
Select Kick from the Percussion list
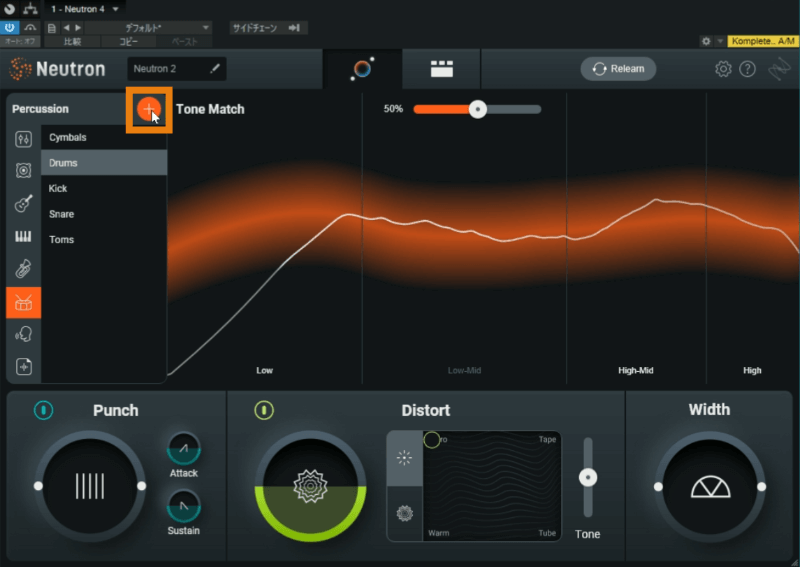click(104, 188)
